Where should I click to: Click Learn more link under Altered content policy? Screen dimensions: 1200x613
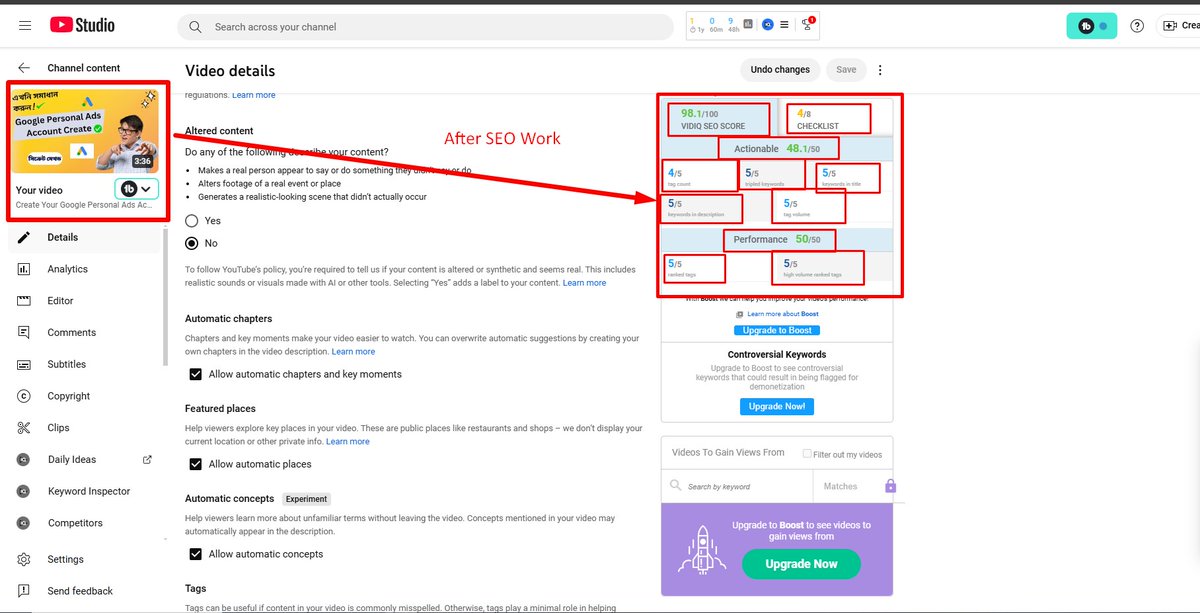[x=584, y=283]
